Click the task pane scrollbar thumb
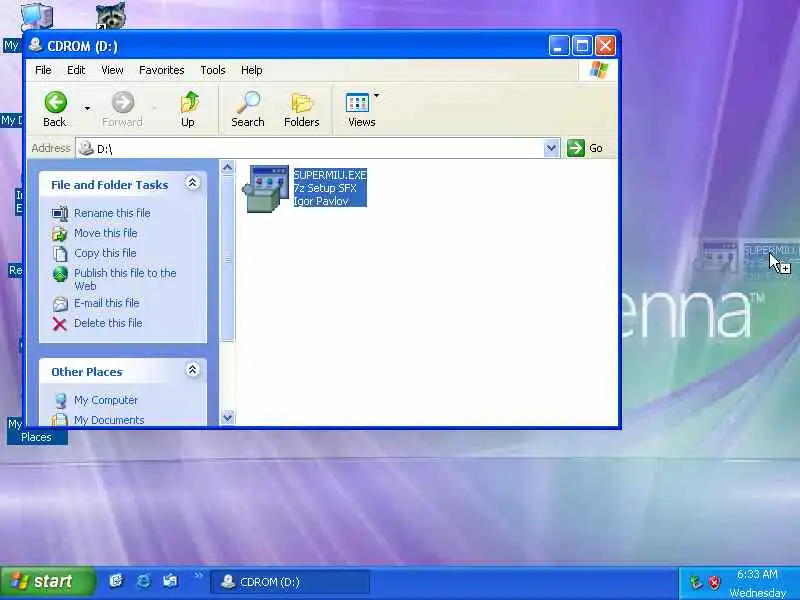The width and height of the screenshot is (800, 600). click(x=228, y=259)
